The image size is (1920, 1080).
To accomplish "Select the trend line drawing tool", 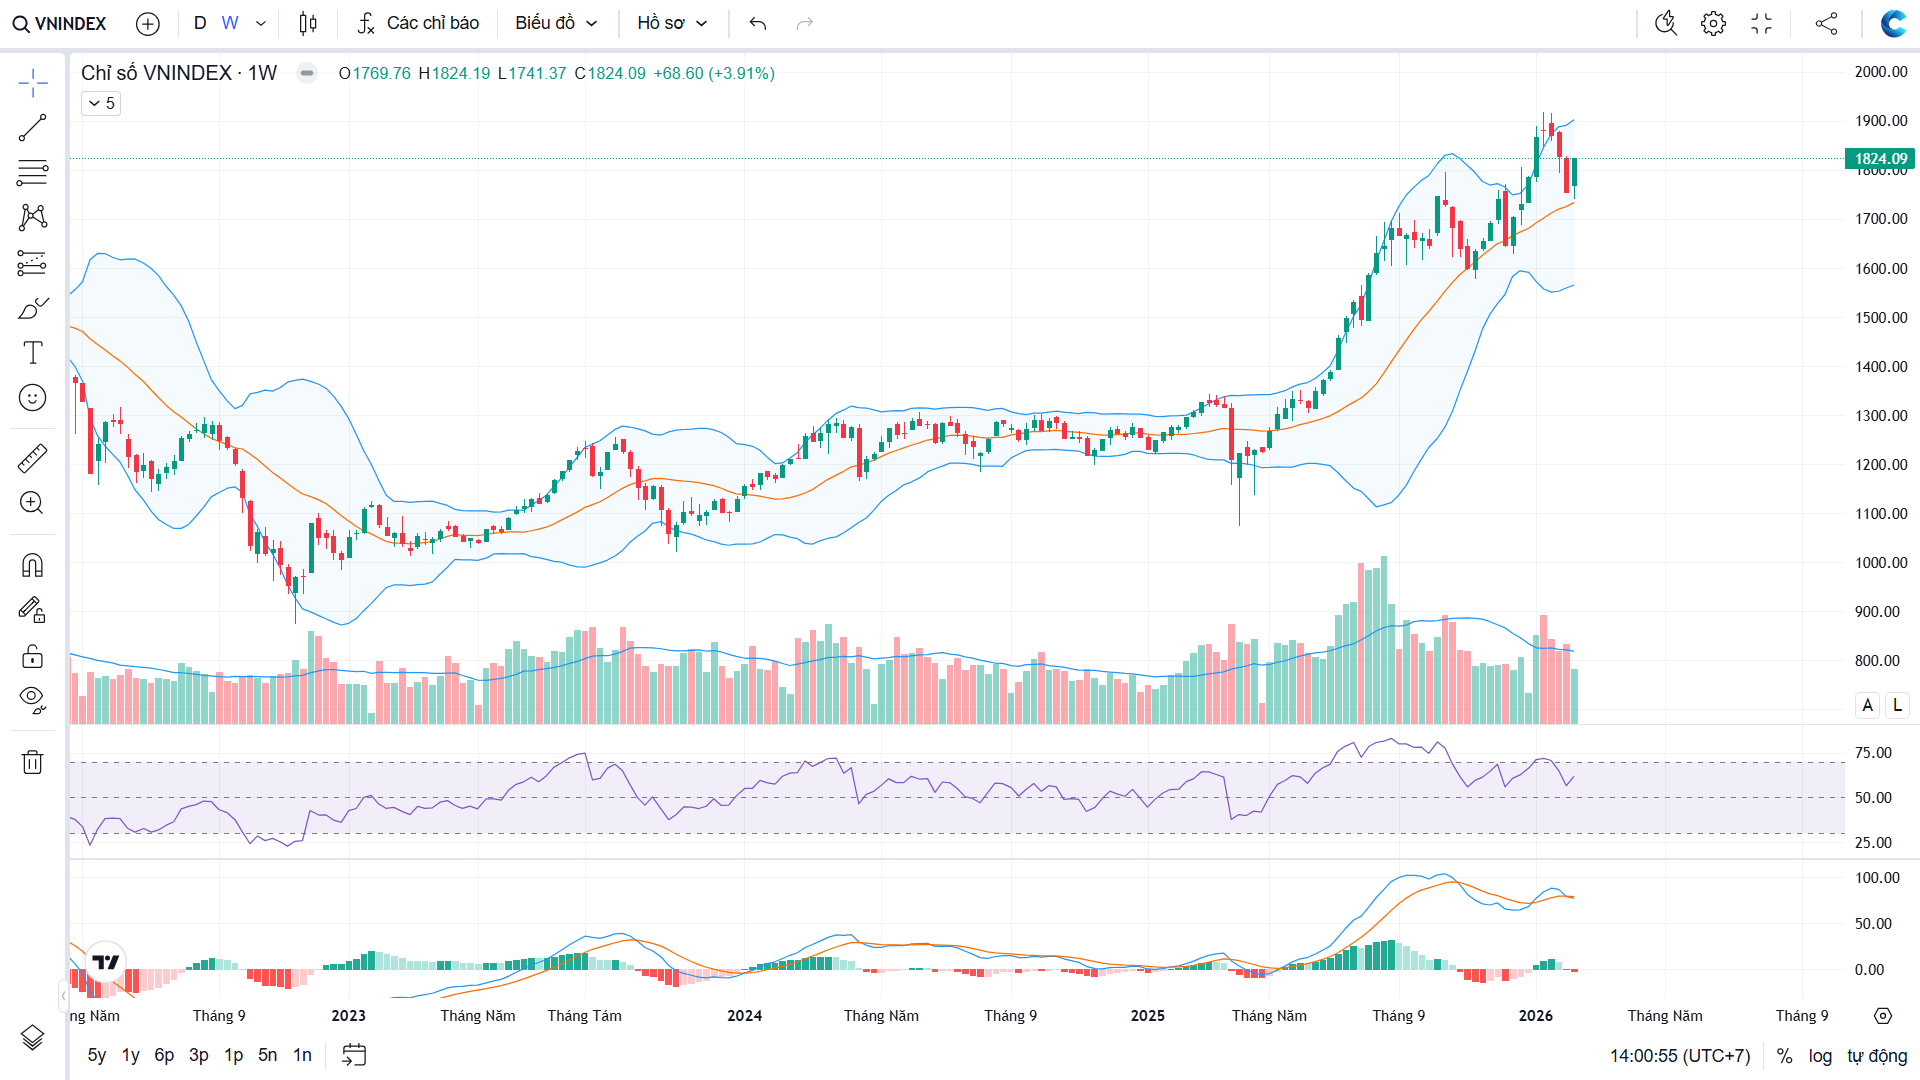I will [32, 128].
